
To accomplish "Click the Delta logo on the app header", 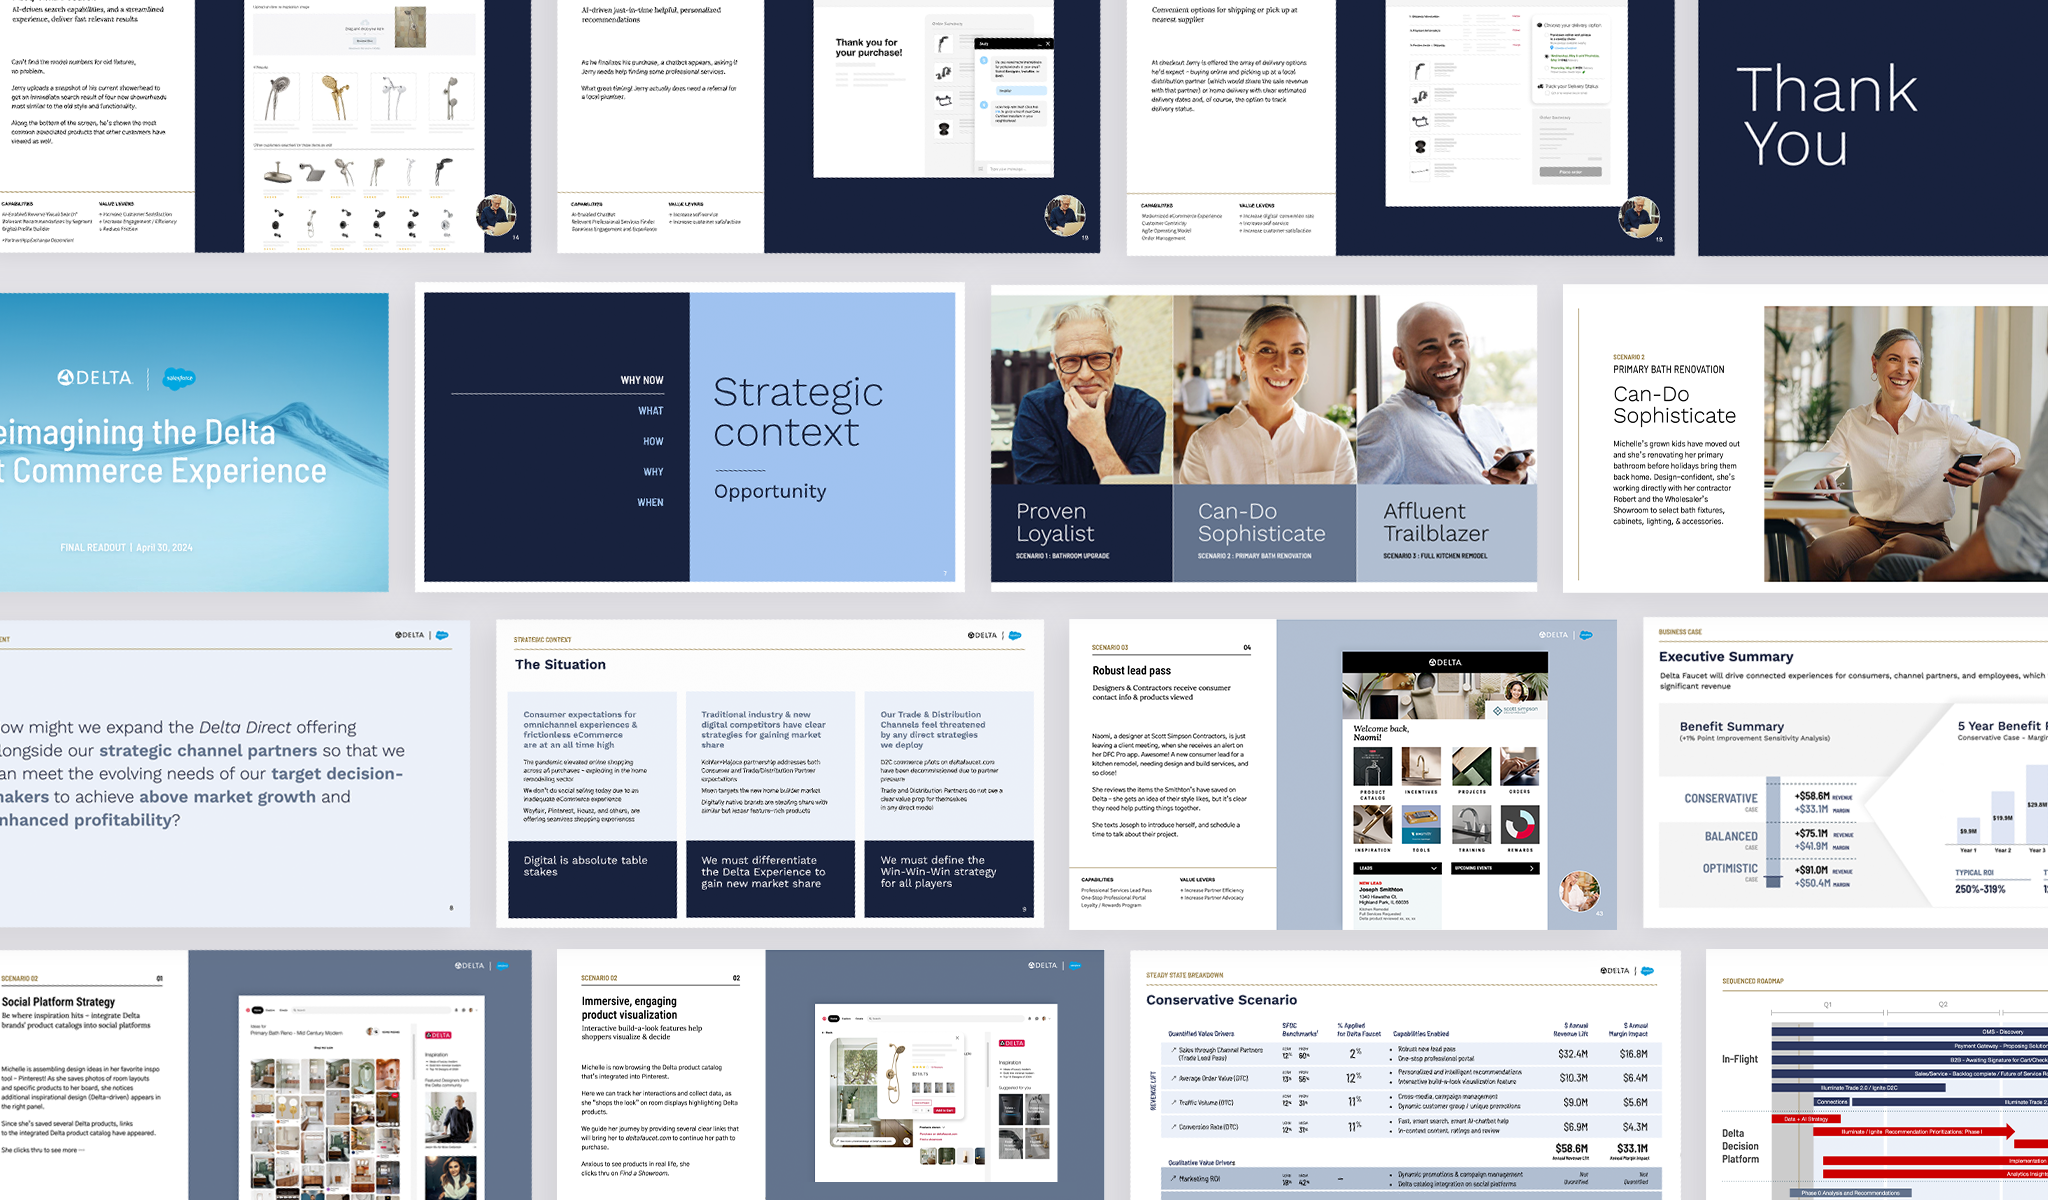I will 1445,662.
